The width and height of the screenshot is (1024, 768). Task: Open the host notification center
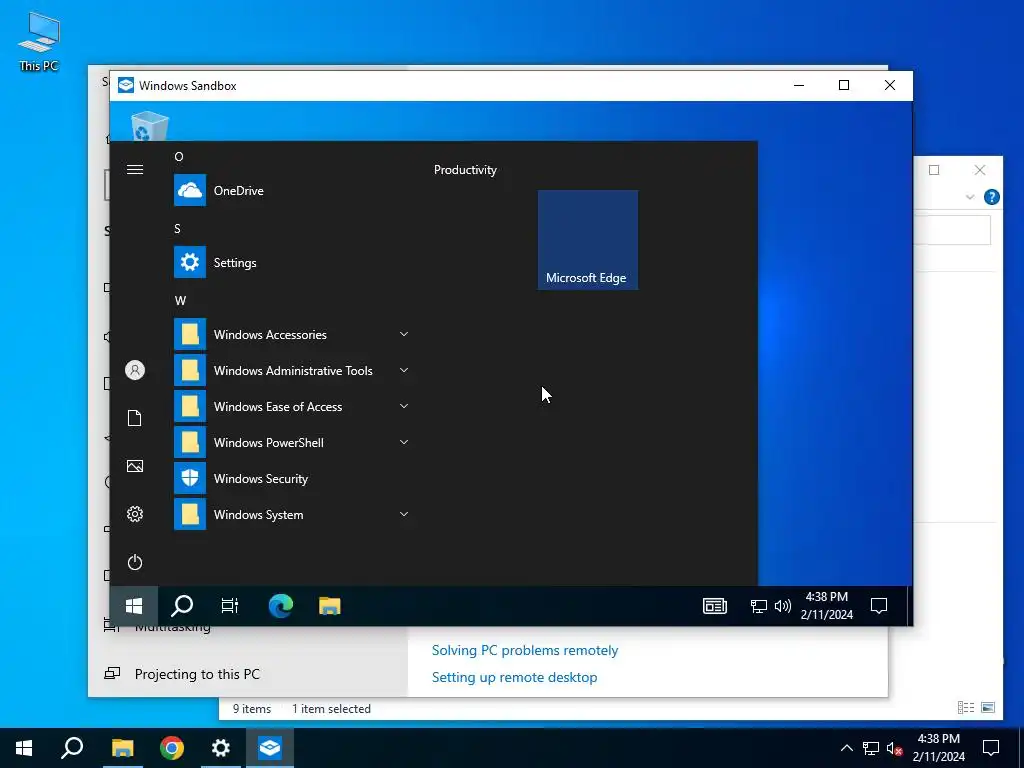point(991,748)
